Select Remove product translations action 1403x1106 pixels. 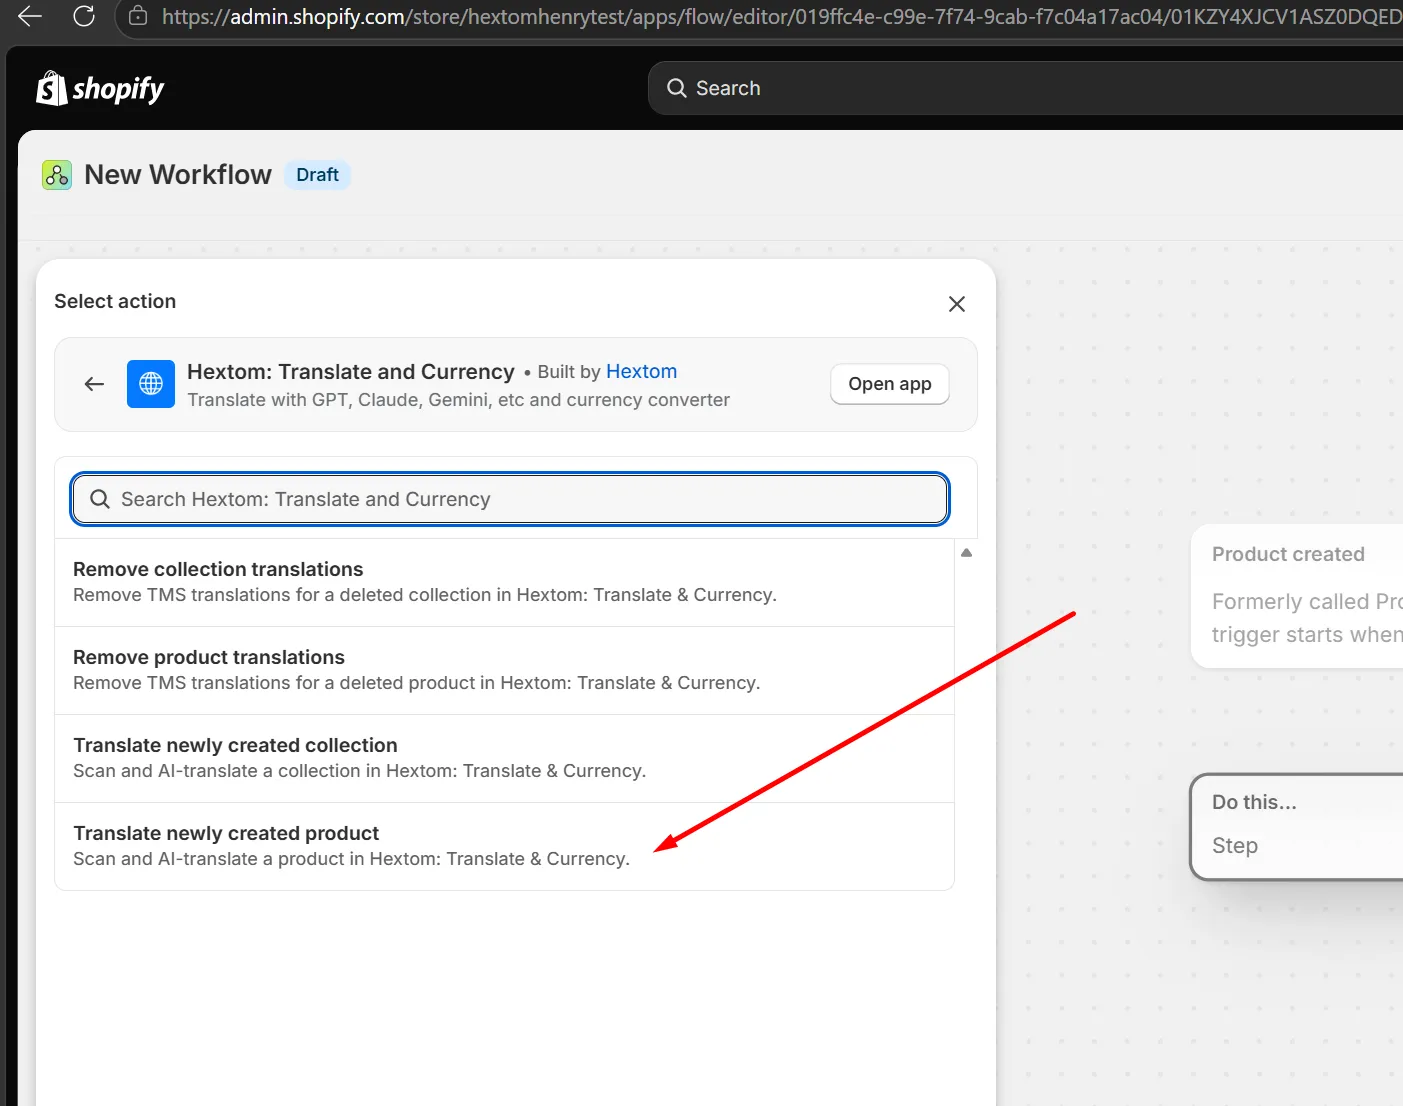click(505, 671)
